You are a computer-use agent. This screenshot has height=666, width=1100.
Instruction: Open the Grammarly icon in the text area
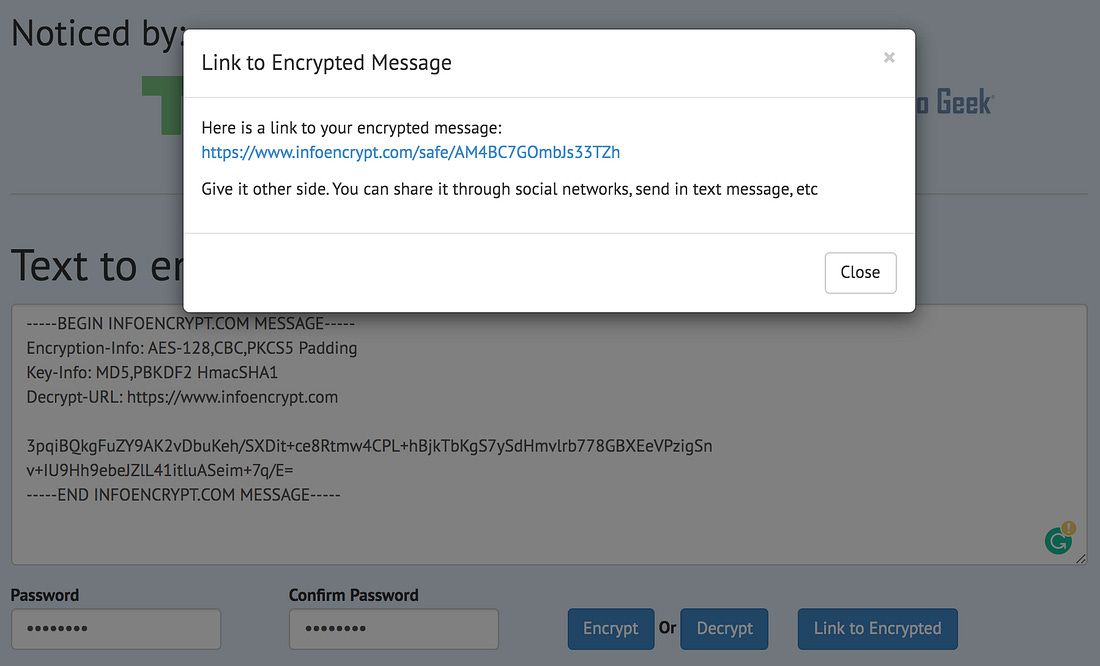[1057, 541]
